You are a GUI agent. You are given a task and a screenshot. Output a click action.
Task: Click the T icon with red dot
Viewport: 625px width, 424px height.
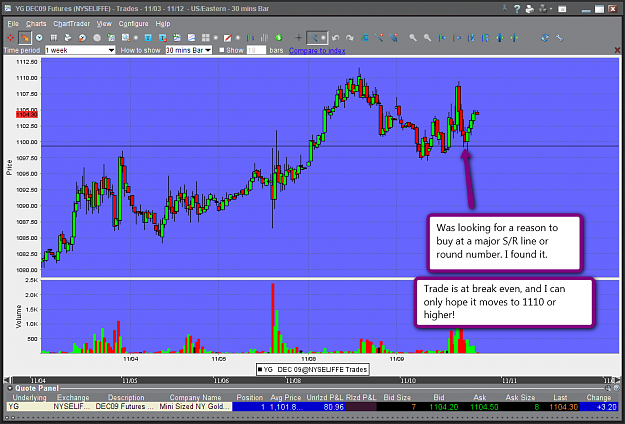162,38
